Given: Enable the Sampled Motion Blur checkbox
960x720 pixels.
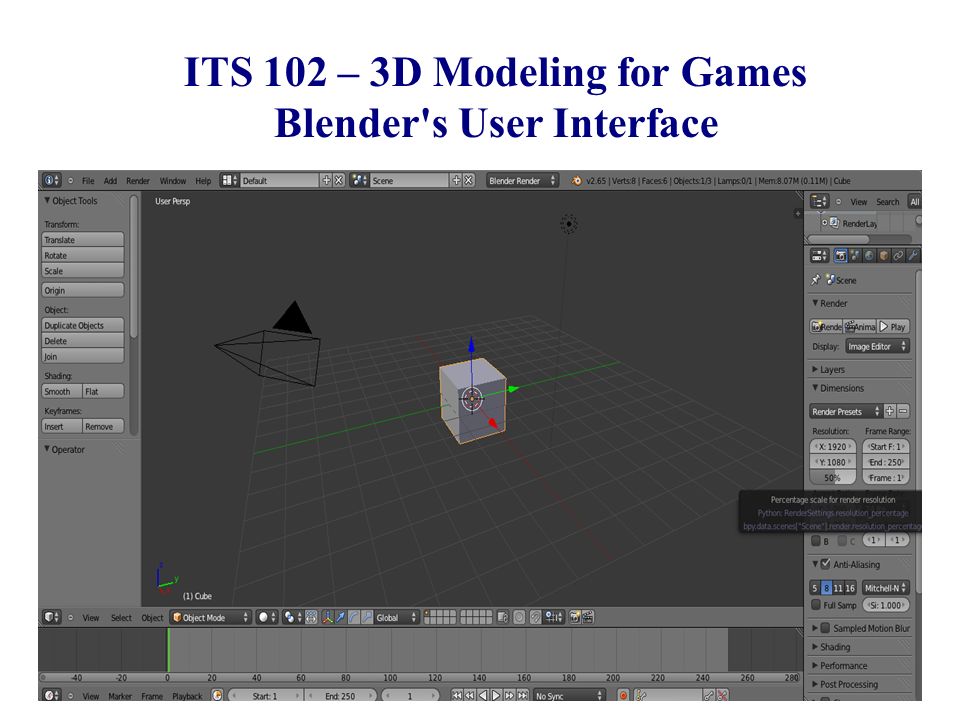Looking at the screenshot, I should coord(825,628).
